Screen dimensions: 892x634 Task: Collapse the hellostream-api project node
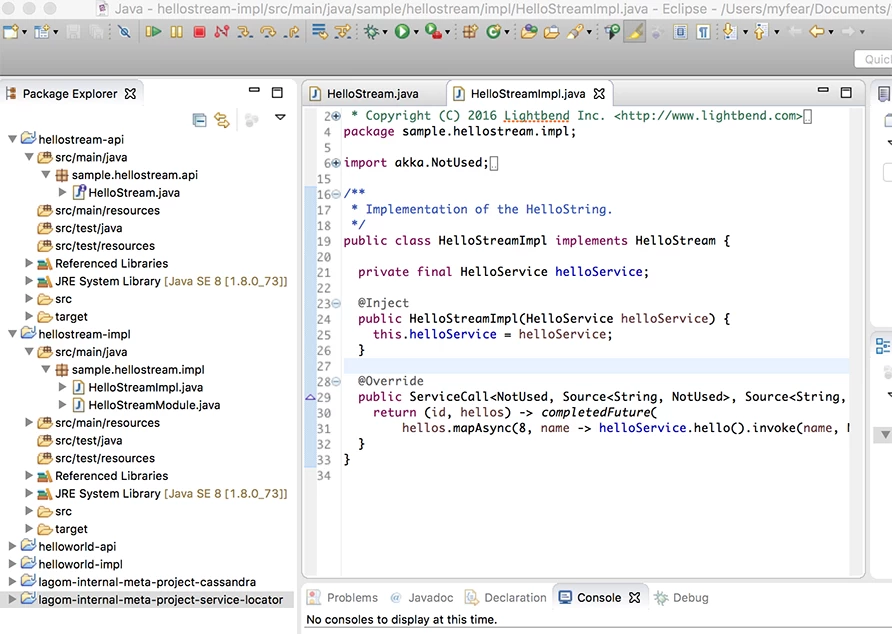pyautogui.click(x=12, y=139)
